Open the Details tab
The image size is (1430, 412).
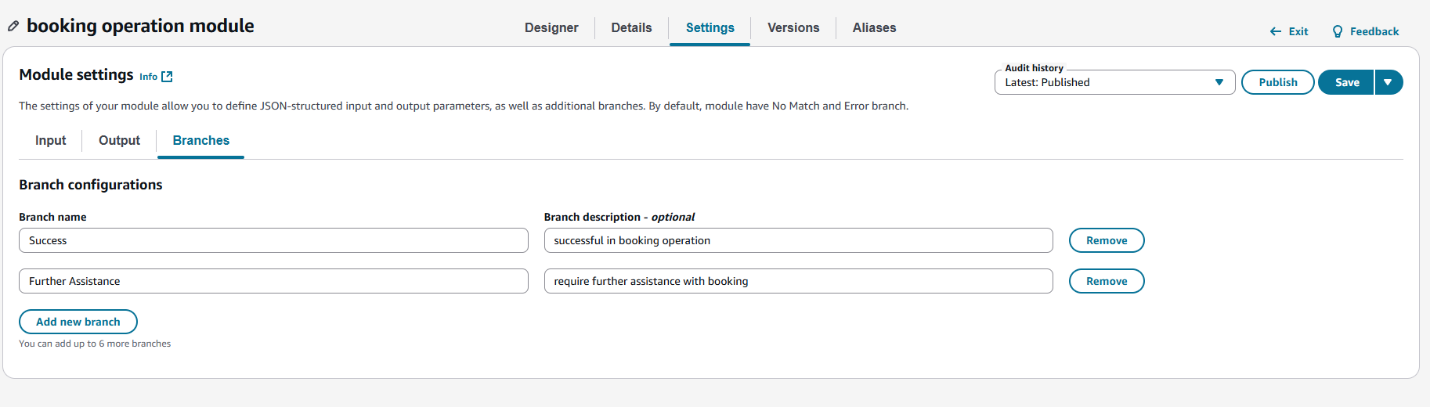coord(631,28)
